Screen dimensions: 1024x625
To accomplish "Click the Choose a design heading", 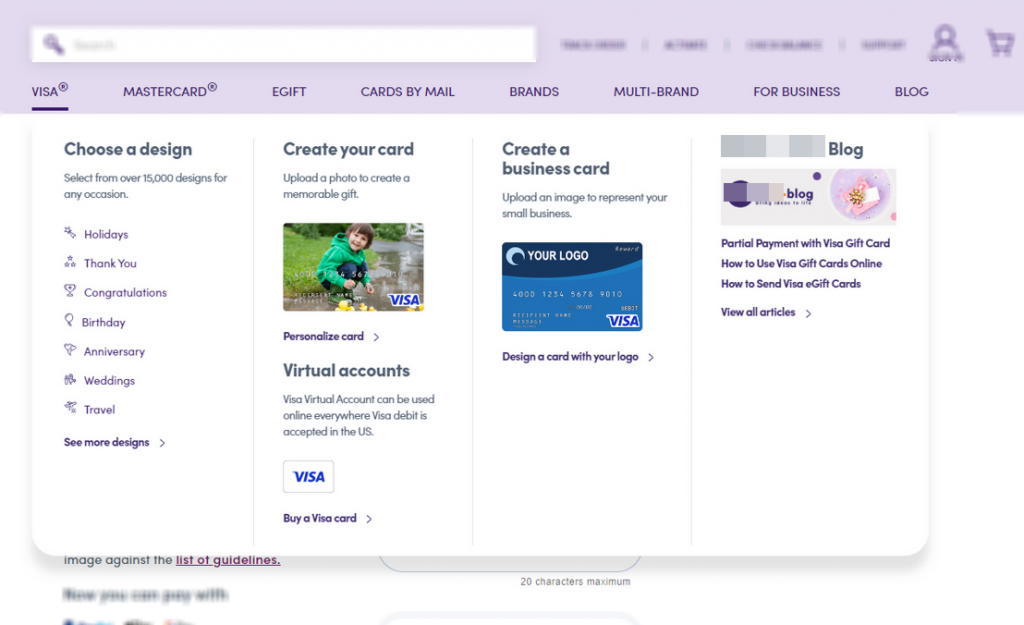I will click(x=128, y=149).
